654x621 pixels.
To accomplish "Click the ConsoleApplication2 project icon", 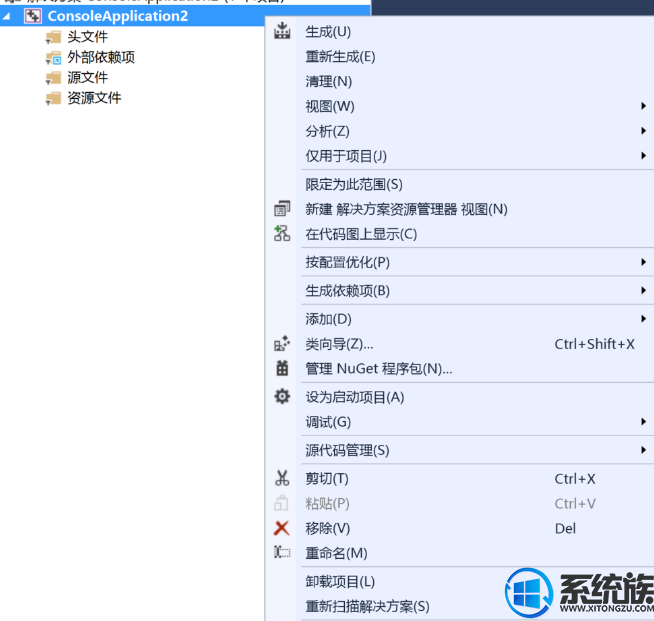I will 33,16.
